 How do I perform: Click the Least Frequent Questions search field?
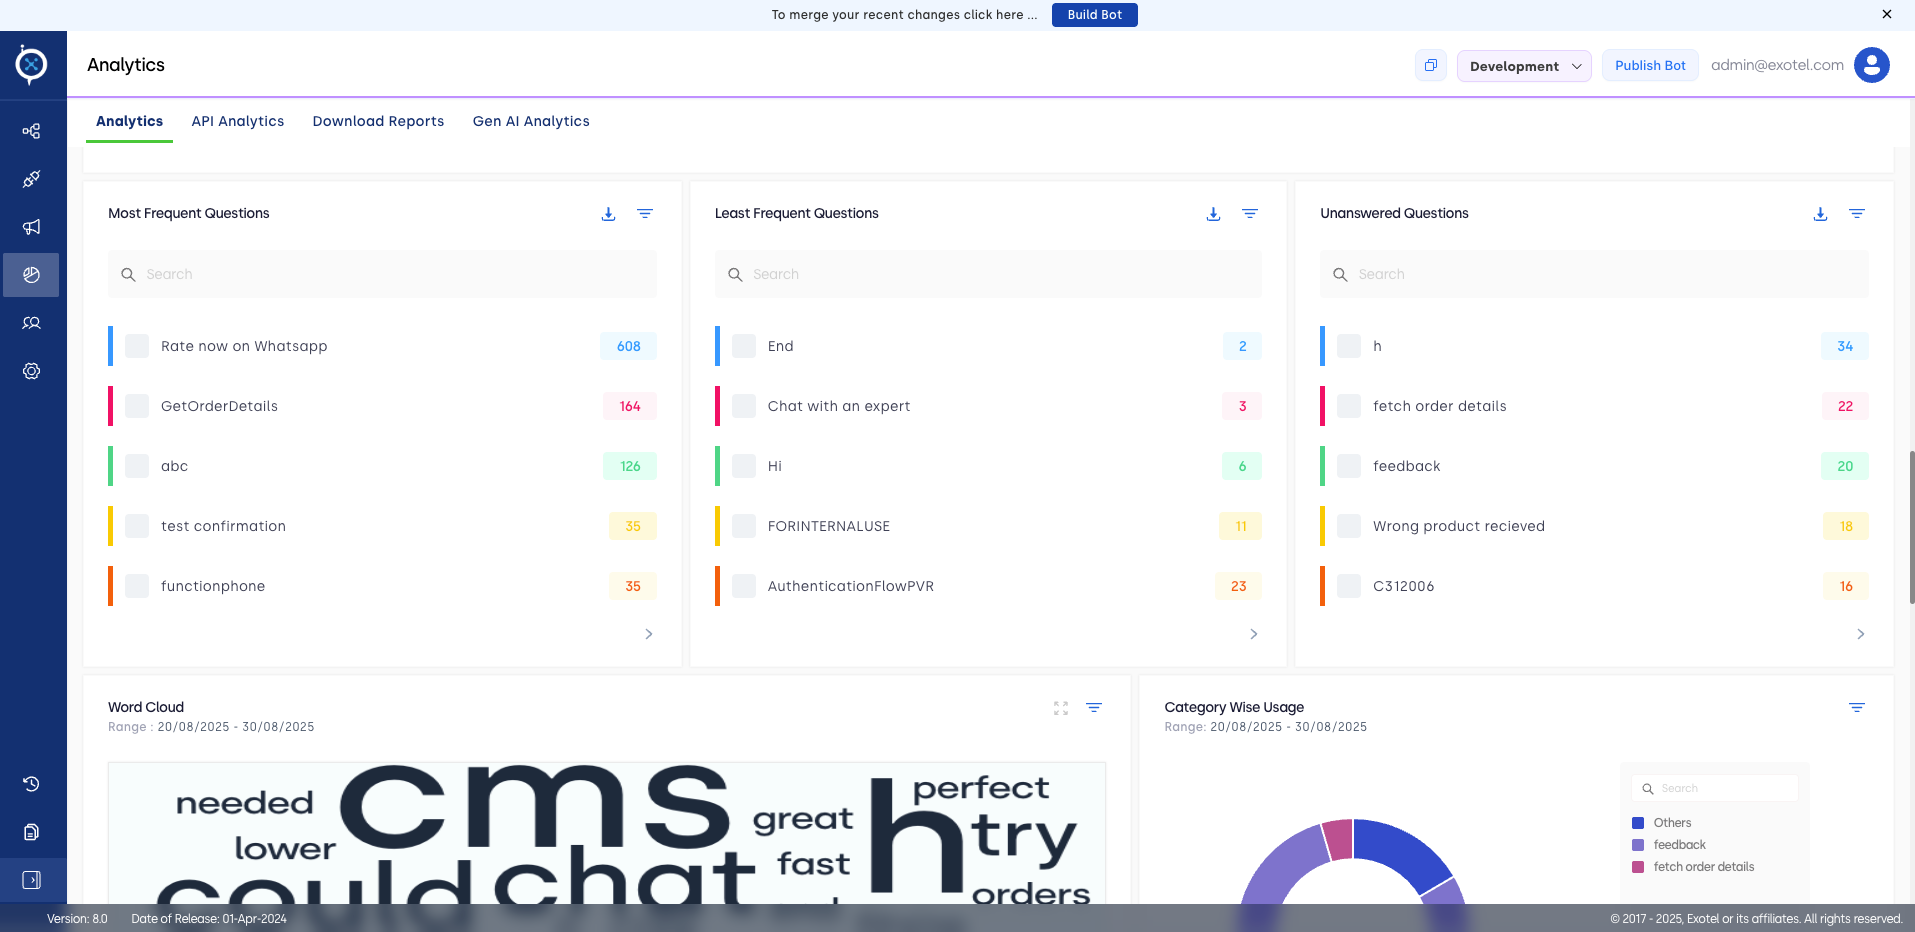click(988, 274)
